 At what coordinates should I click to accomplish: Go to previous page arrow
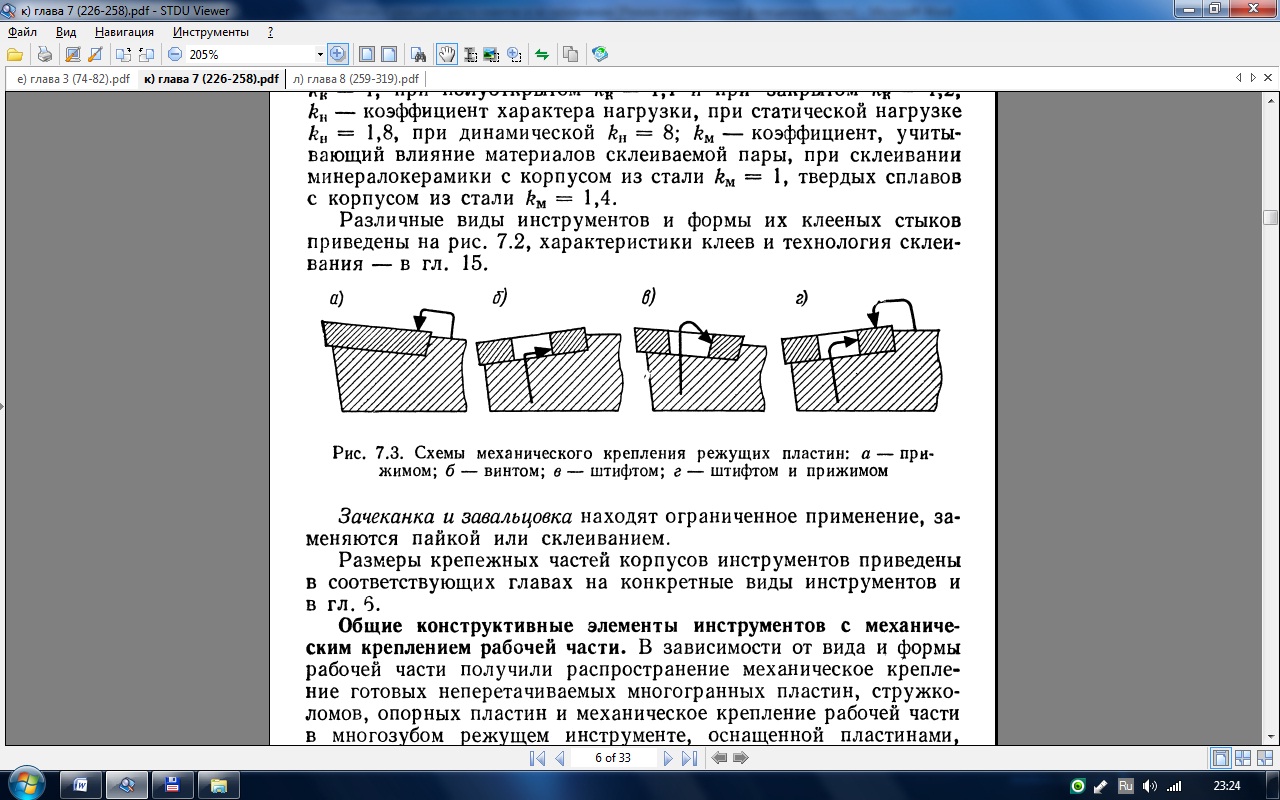(560, 758)
